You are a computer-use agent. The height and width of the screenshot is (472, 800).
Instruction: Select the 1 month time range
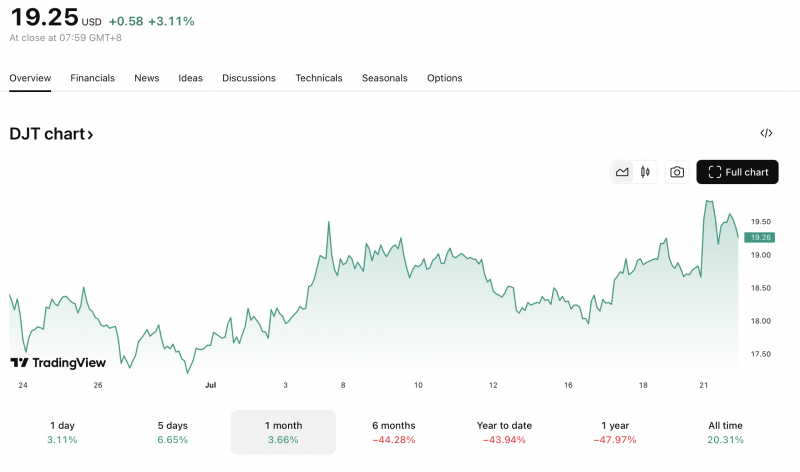[283, 432]
